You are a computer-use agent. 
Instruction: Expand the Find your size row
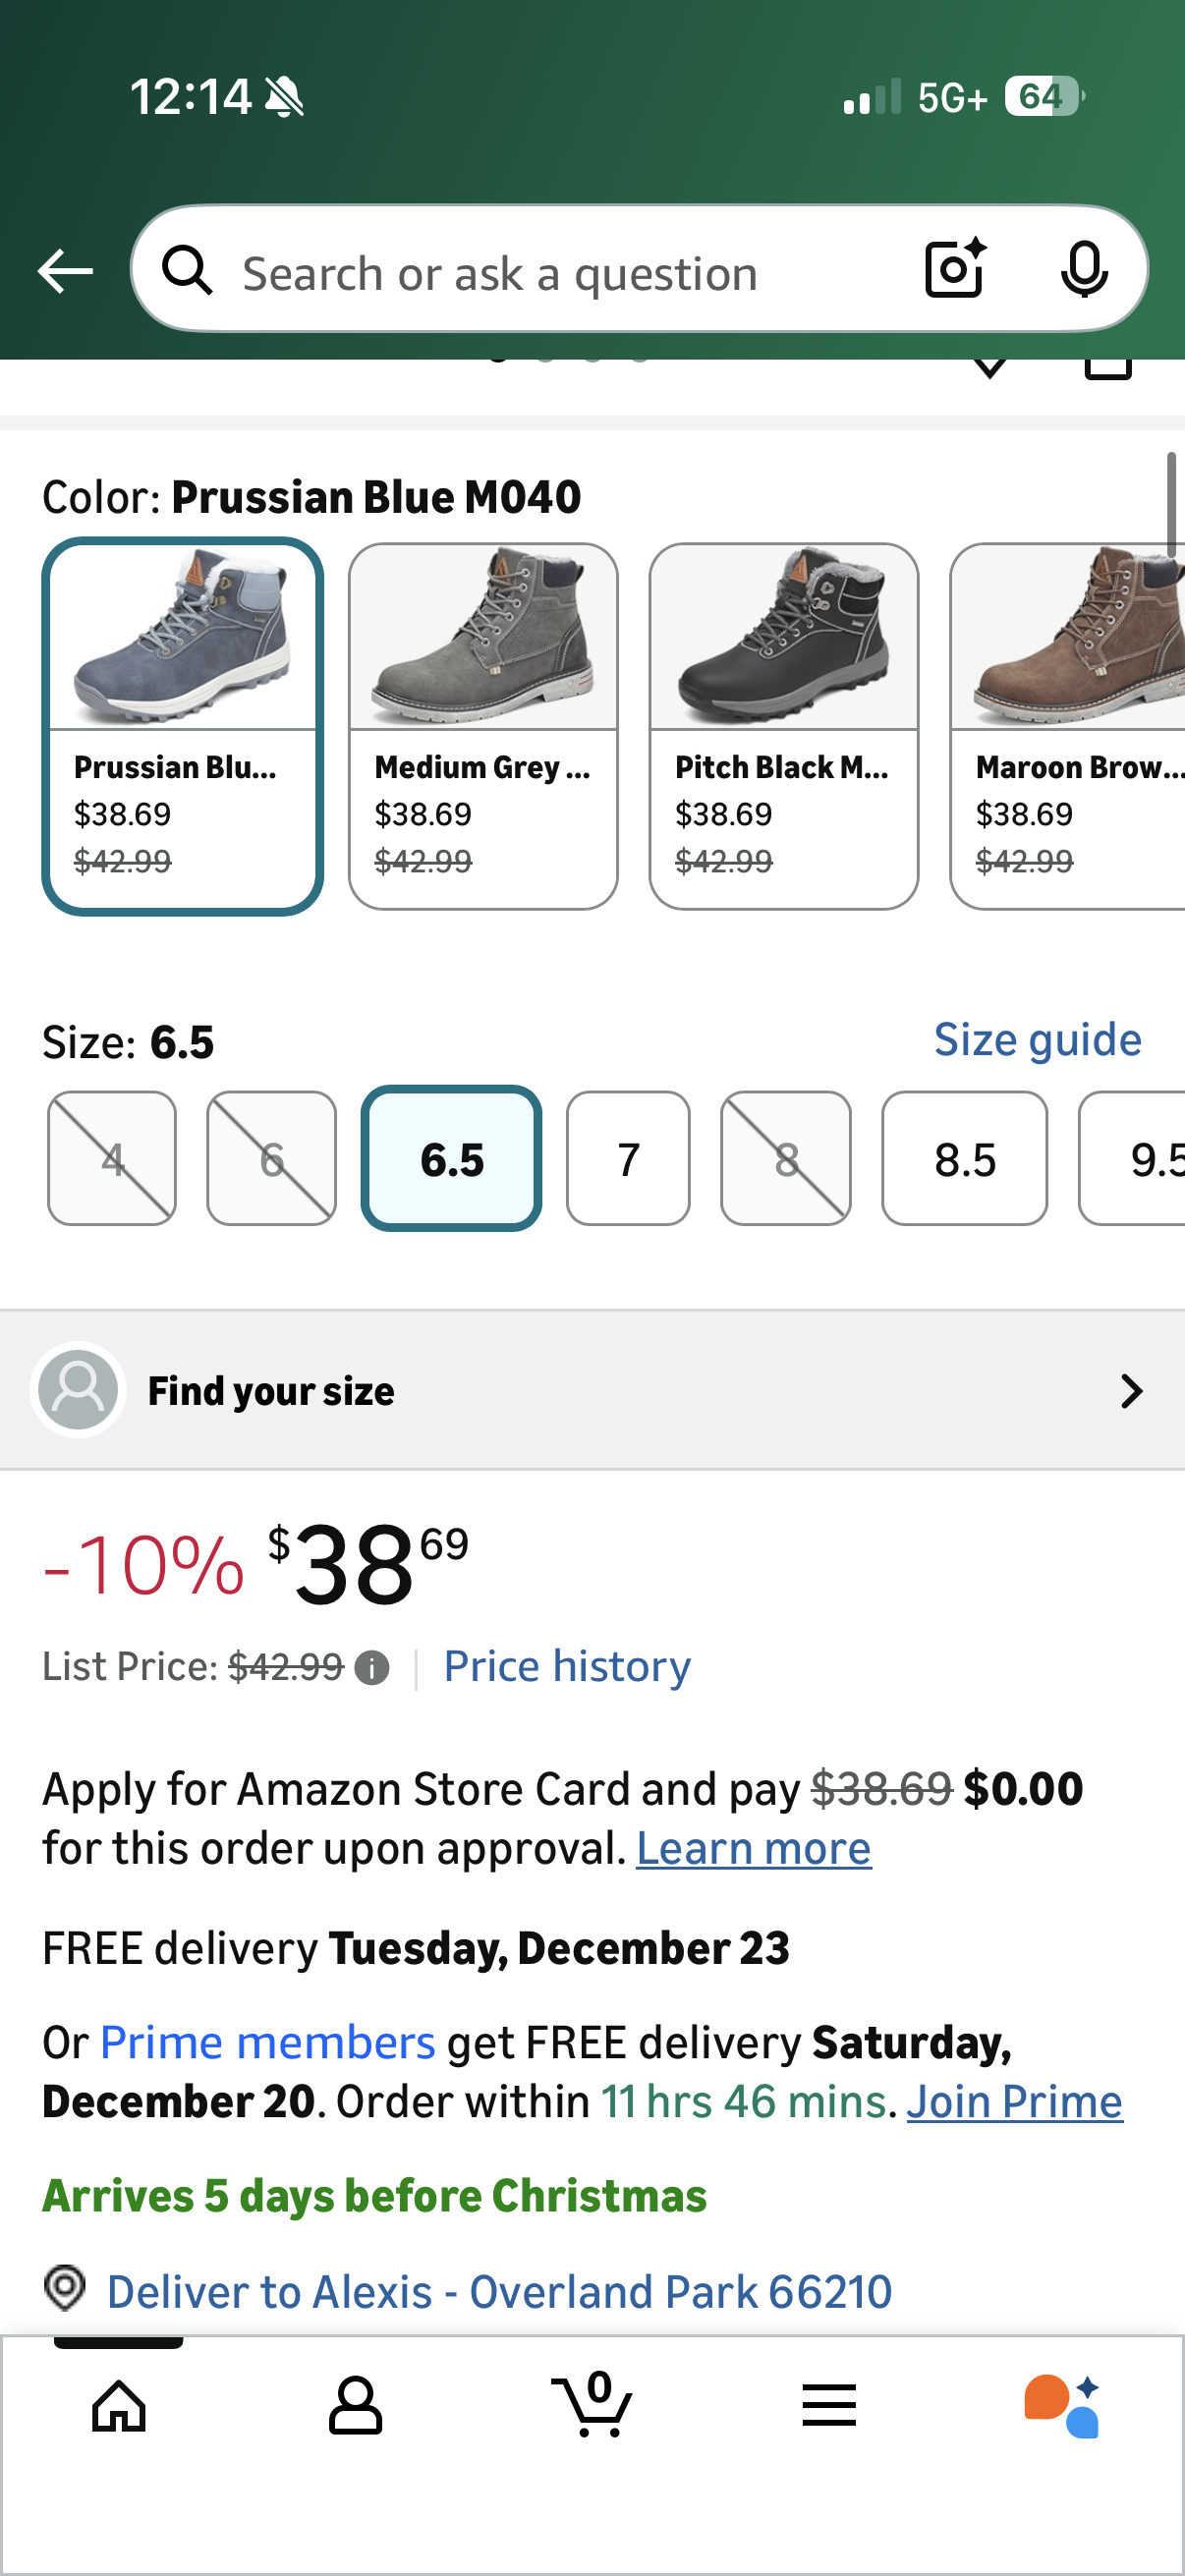592,1390
